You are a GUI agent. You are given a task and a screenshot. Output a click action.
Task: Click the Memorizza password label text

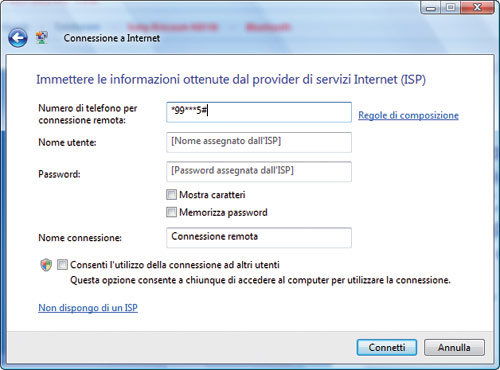223,213
